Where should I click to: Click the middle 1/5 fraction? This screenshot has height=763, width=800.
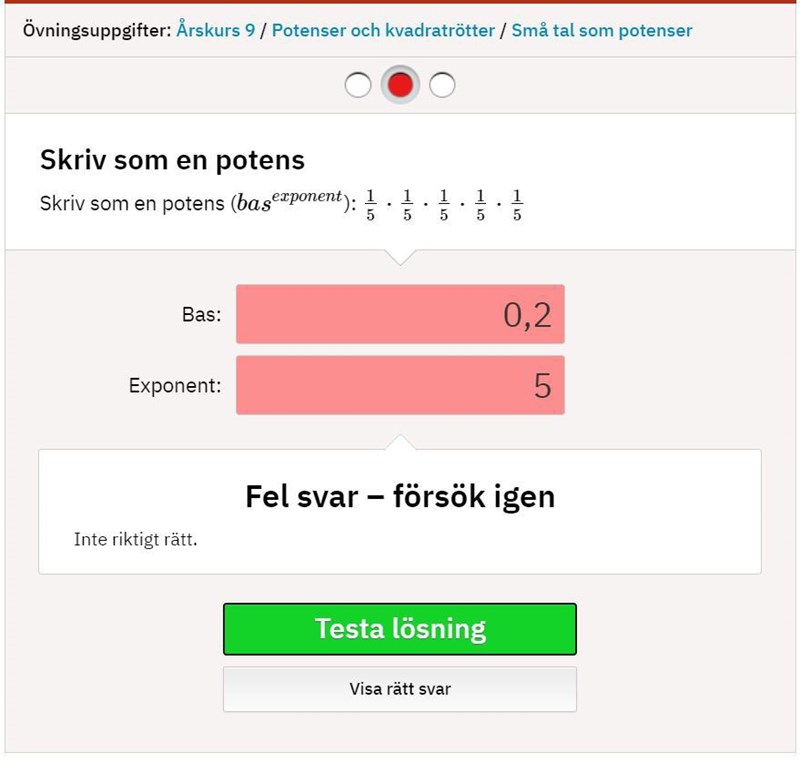coord(444,204)
